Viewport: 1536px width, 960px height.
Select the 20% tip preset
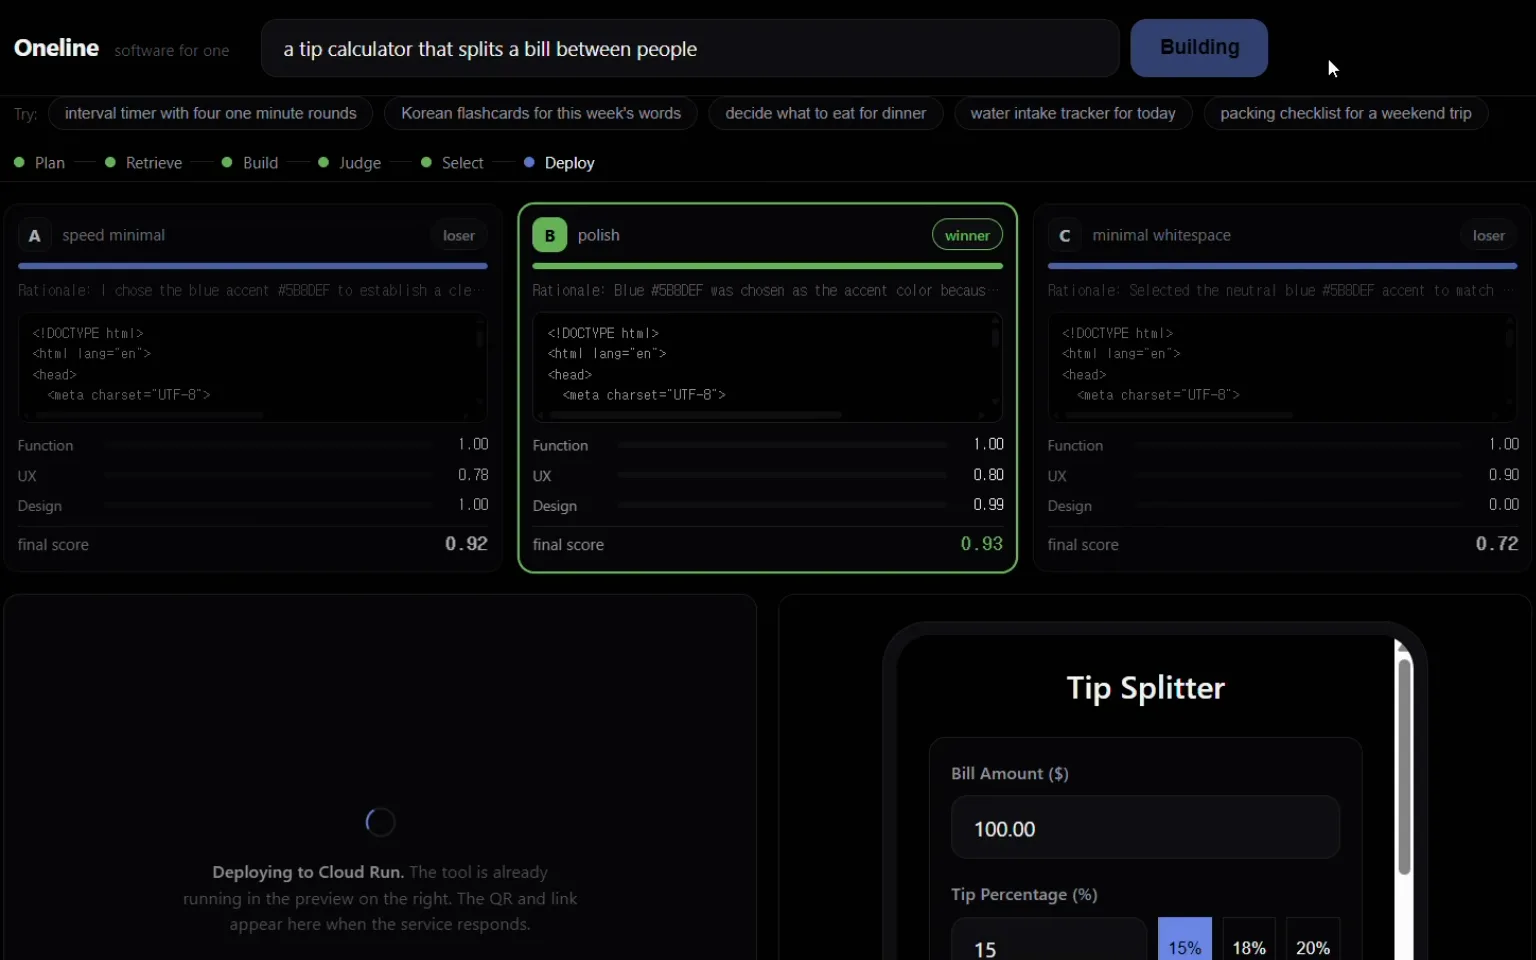point(1313,940)
